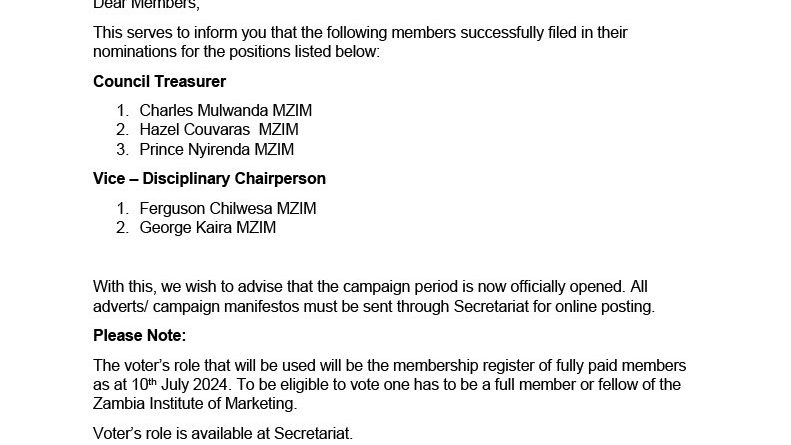Click on George Kaira MZIM entry

pyautogui.click(x=207, y=227)
